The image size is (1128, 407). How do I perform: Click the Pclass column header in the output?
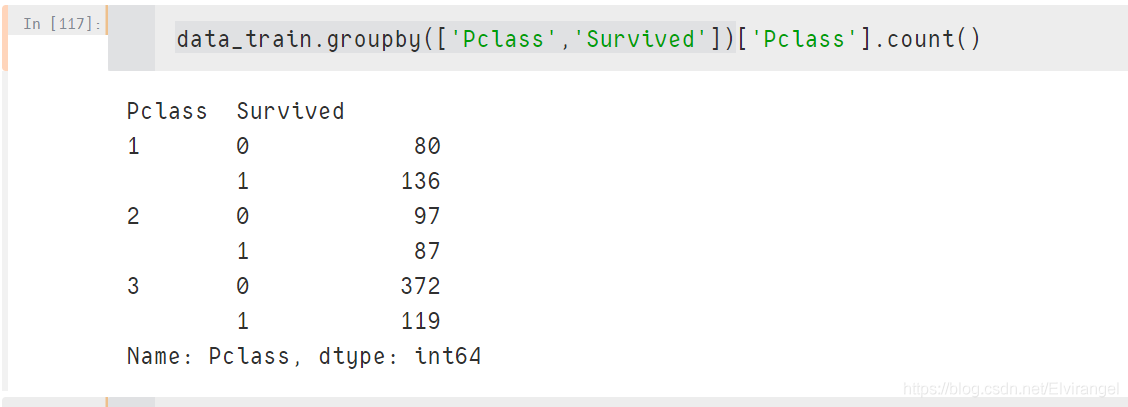pos(167,111)
